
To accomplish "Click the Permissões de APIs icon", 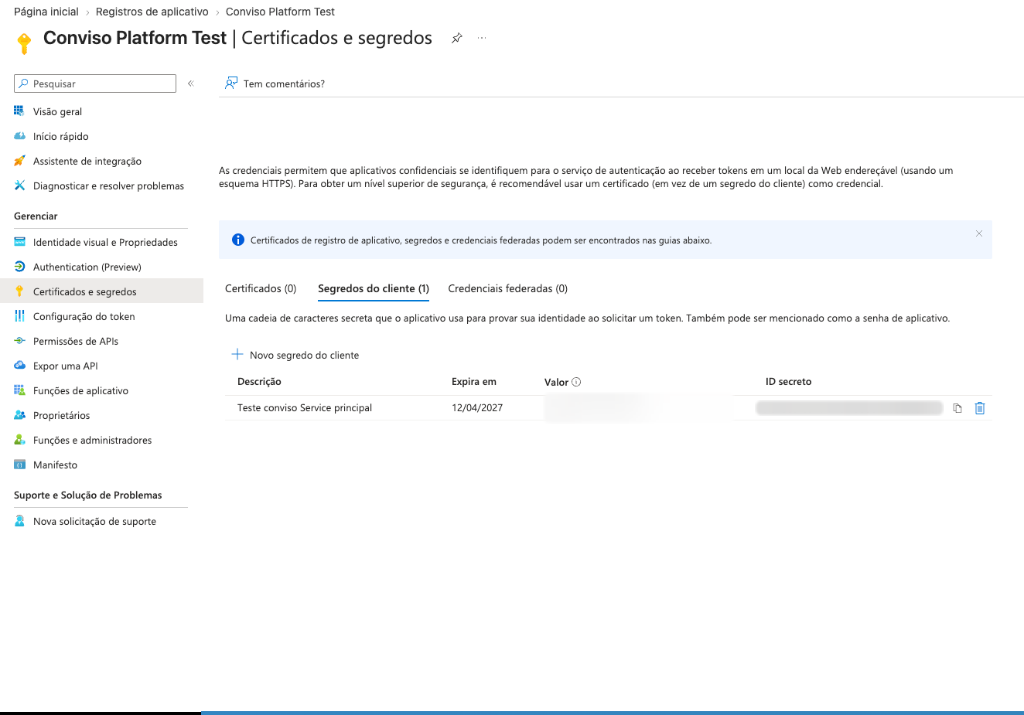I will 20,341.
